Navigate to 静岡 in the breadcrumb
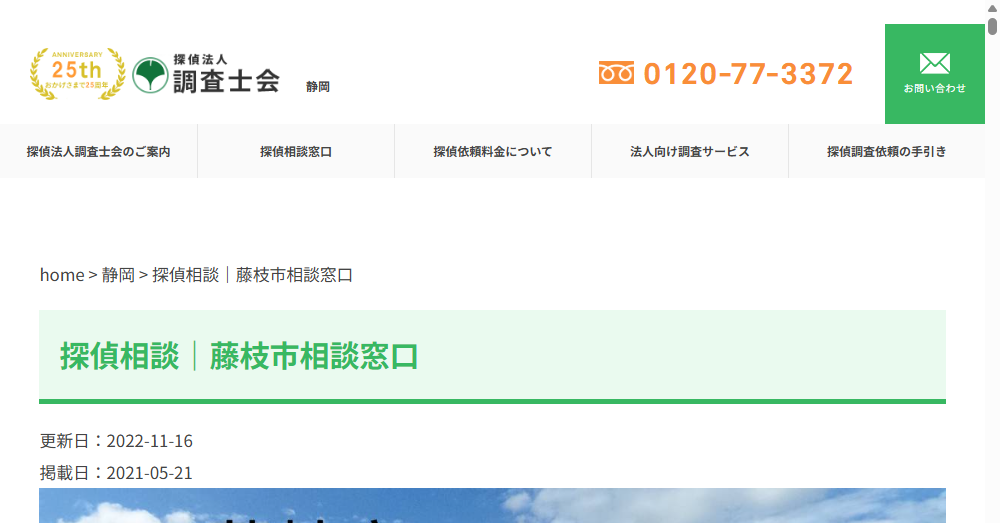 (118, 275)
